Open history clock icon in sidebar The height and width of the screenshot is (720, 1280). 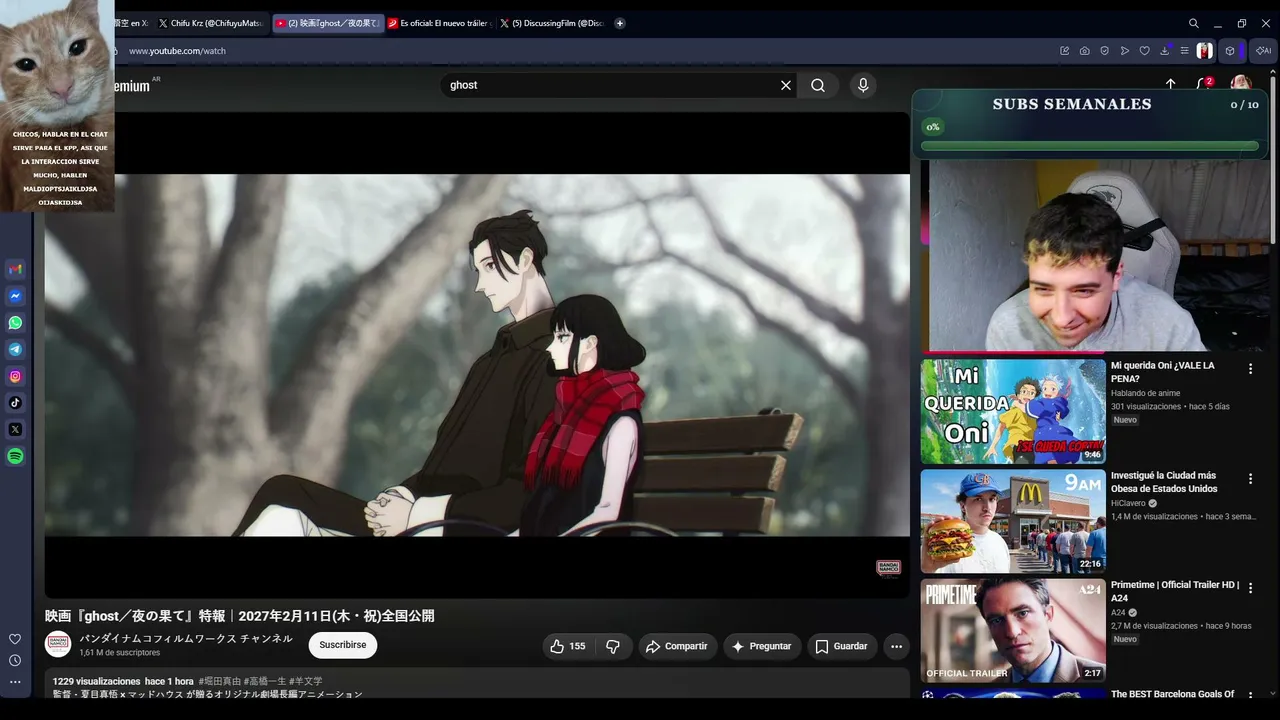tap(15, 660)
